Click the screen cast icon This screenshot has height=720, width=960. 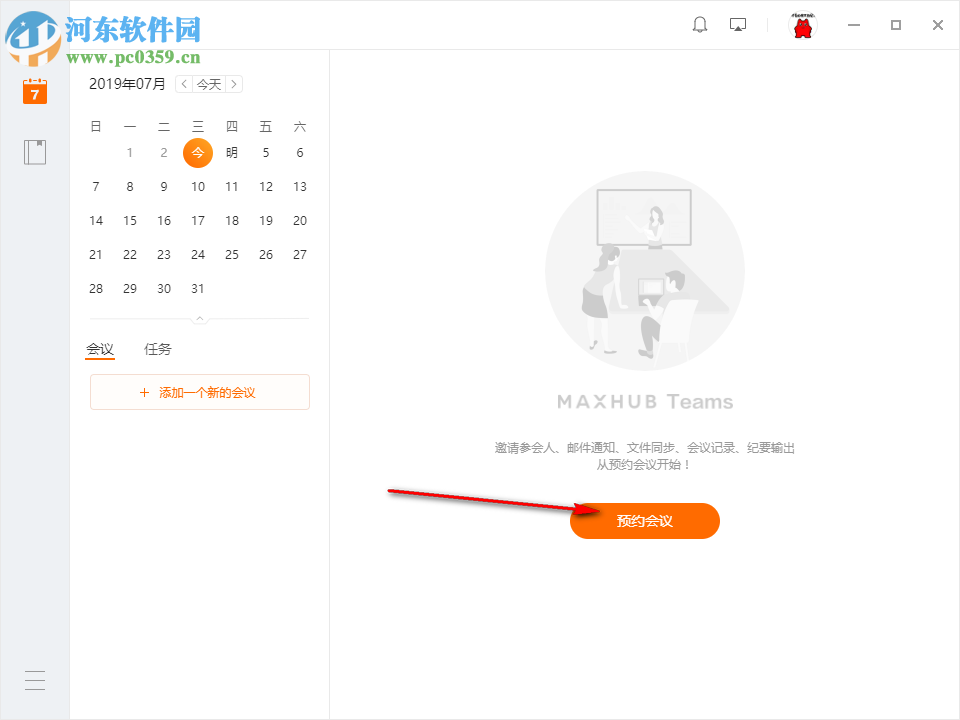tap(737, 24)
